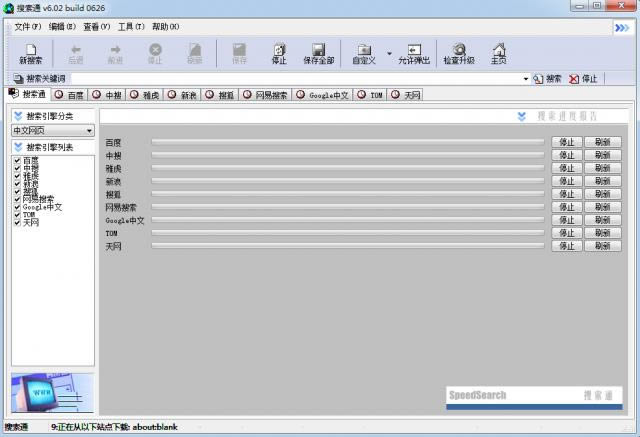The height and width of the screenshot is (437, 640).
Task: Click the 允许弹出 toolbar icon
Action: [414, 50]
